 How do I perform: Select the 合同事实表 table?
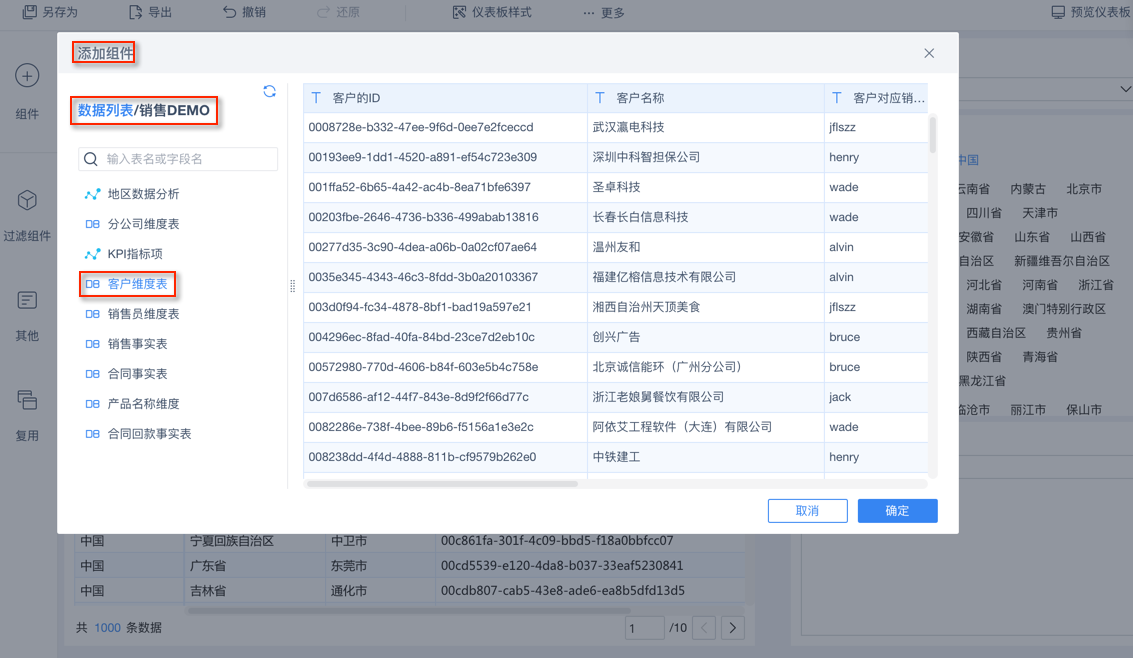(137, 373)
